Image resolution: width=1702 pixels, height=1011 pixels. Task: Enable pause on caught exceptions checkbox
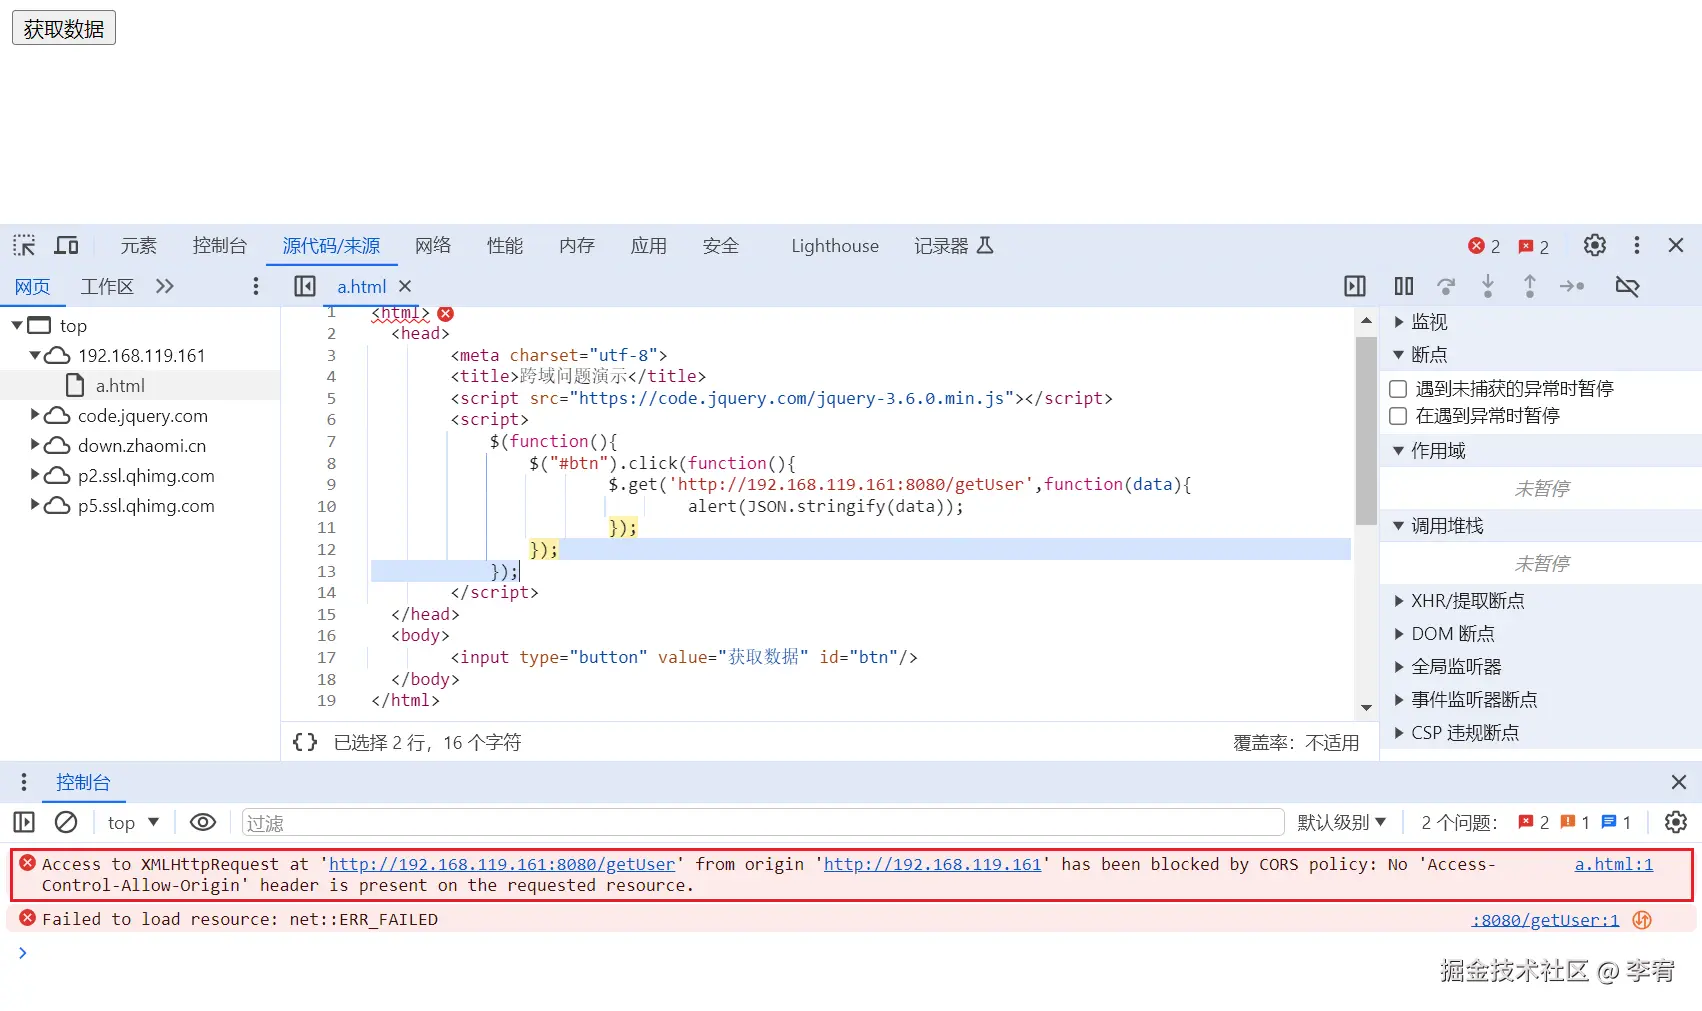1398,416
